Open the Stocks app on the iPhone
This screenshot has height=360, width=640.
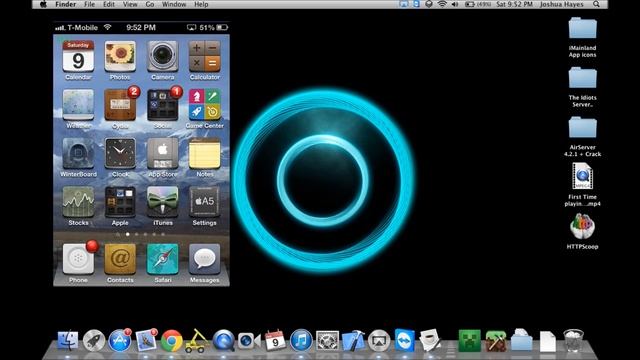pos(78,203)
